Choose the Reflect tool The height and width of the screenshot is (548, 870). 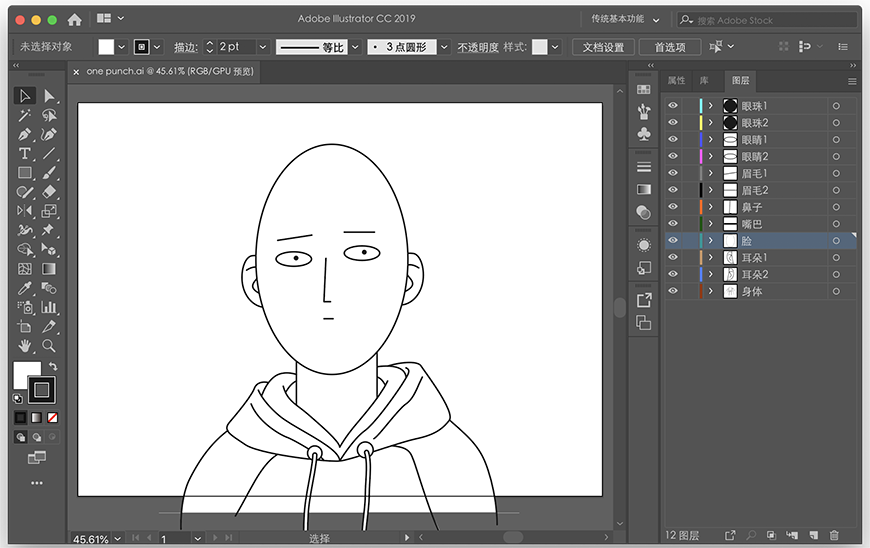[24, 211]
